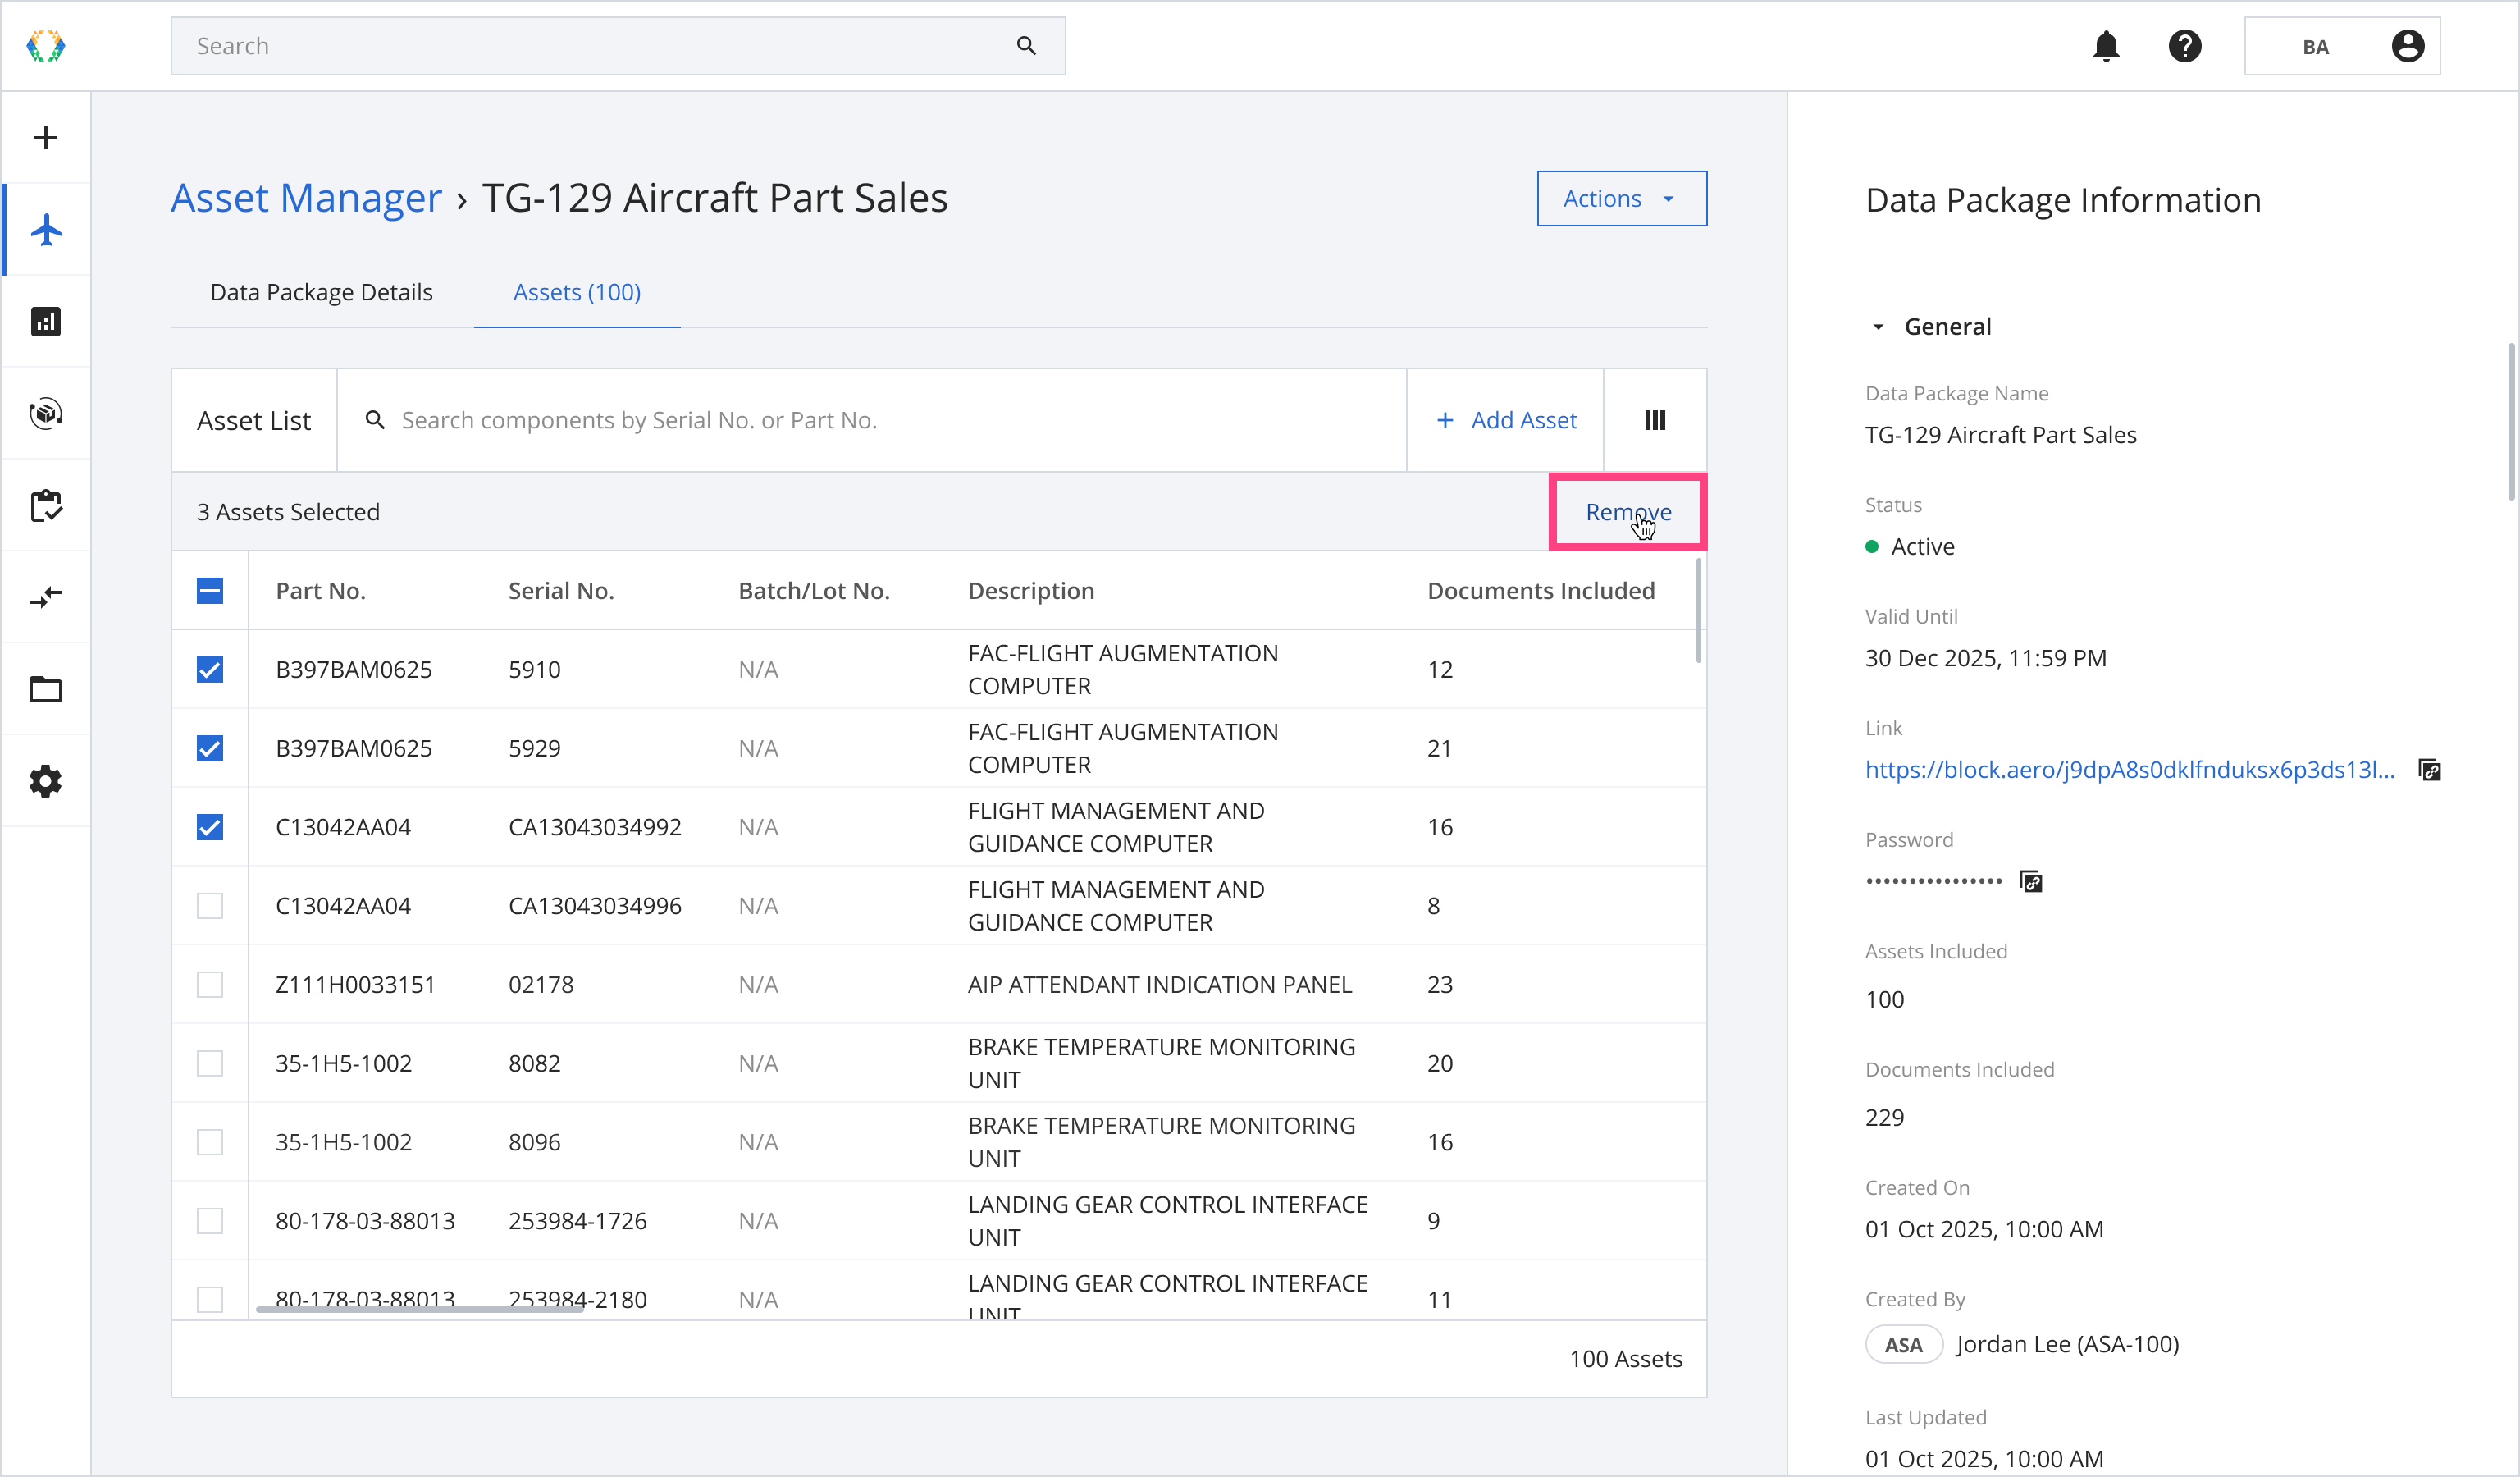Screen dimensions: 2520x1477
Task: Click the airplane icon in sidebar
Action: click(46, 230)
